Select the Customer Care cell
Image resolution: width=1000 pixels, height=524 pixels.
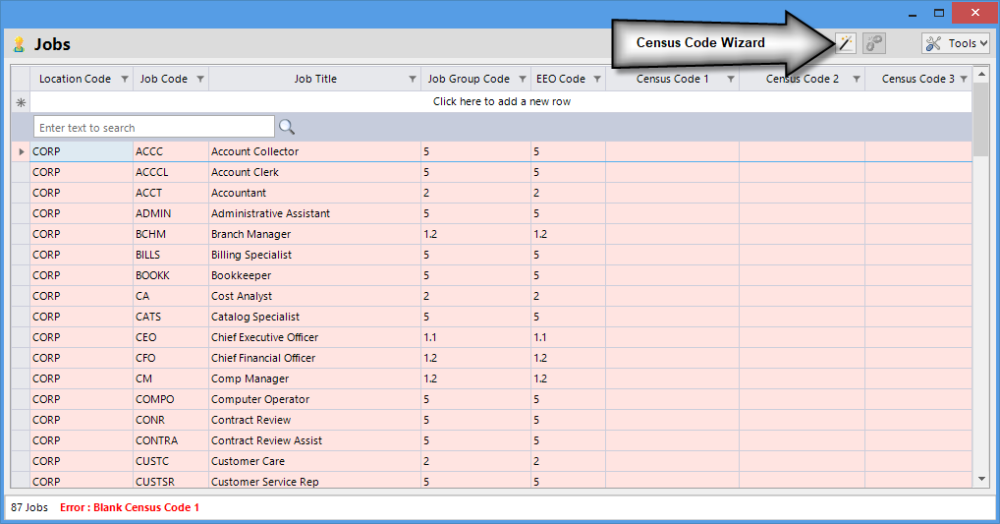click(x=314, y=461)
